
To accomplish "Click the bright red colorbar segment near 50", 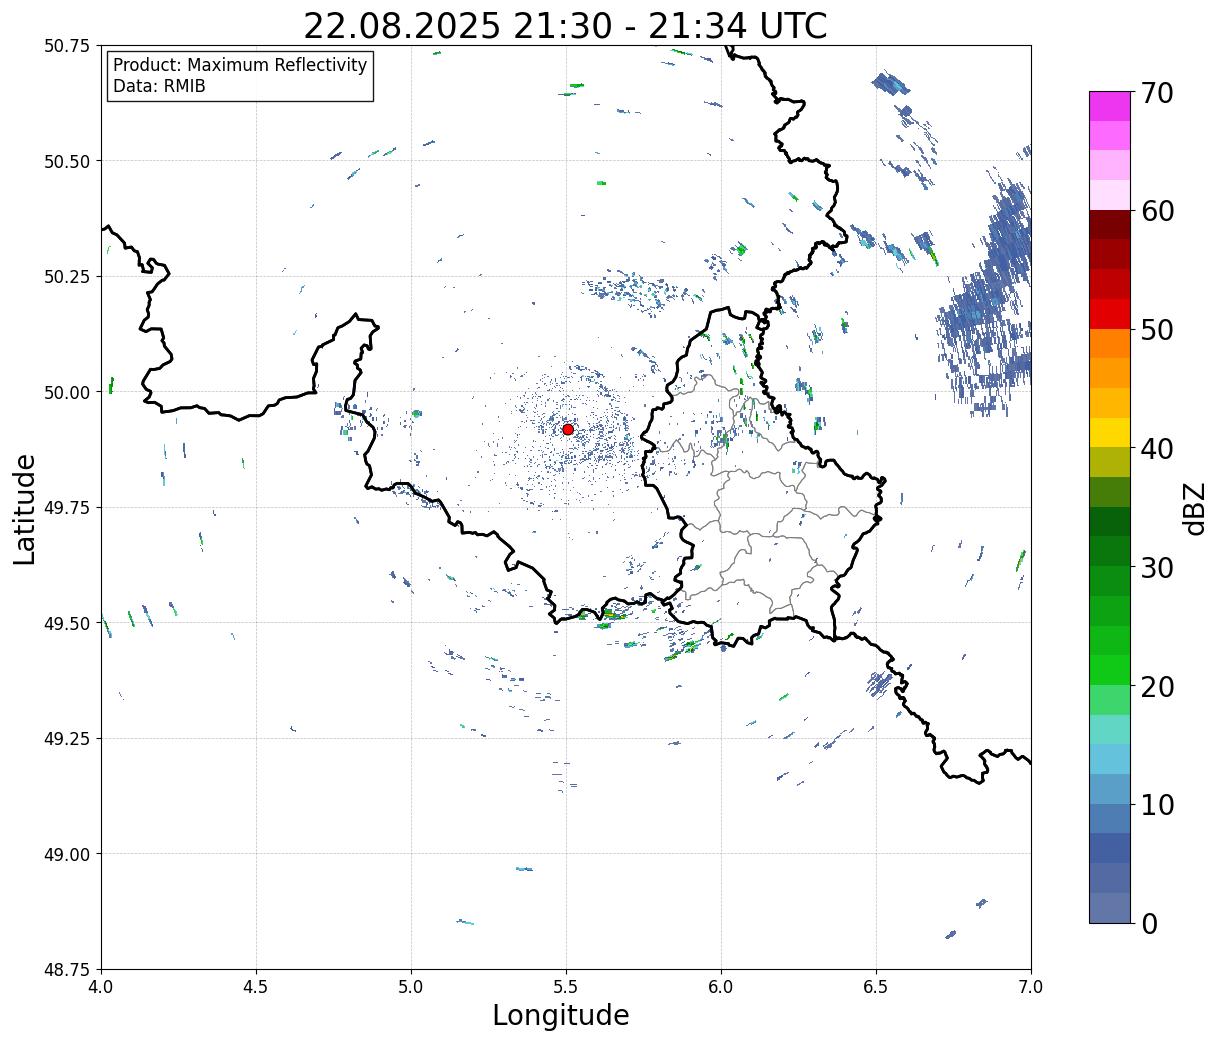I will tap(1110, 314).
